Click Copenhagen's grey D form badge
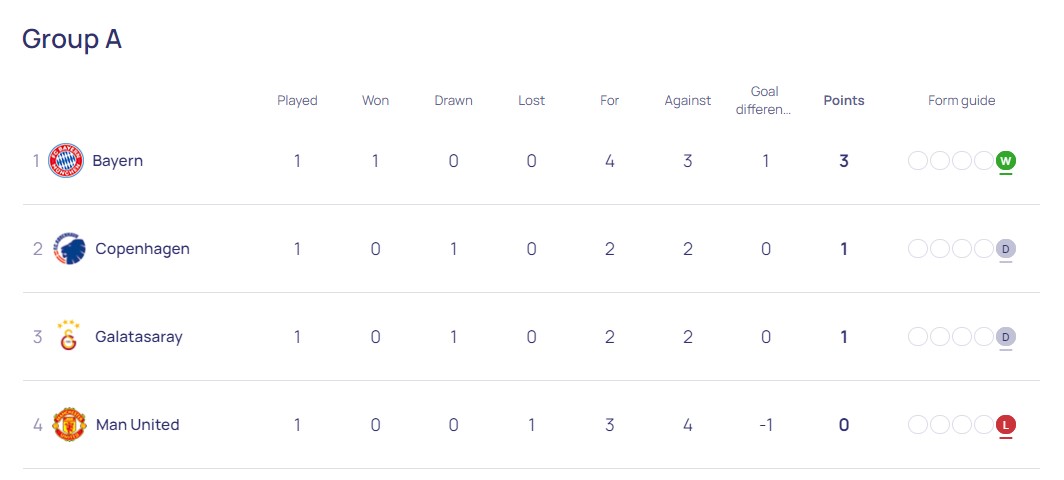 pyautogui.click(x=1006, y=248)
